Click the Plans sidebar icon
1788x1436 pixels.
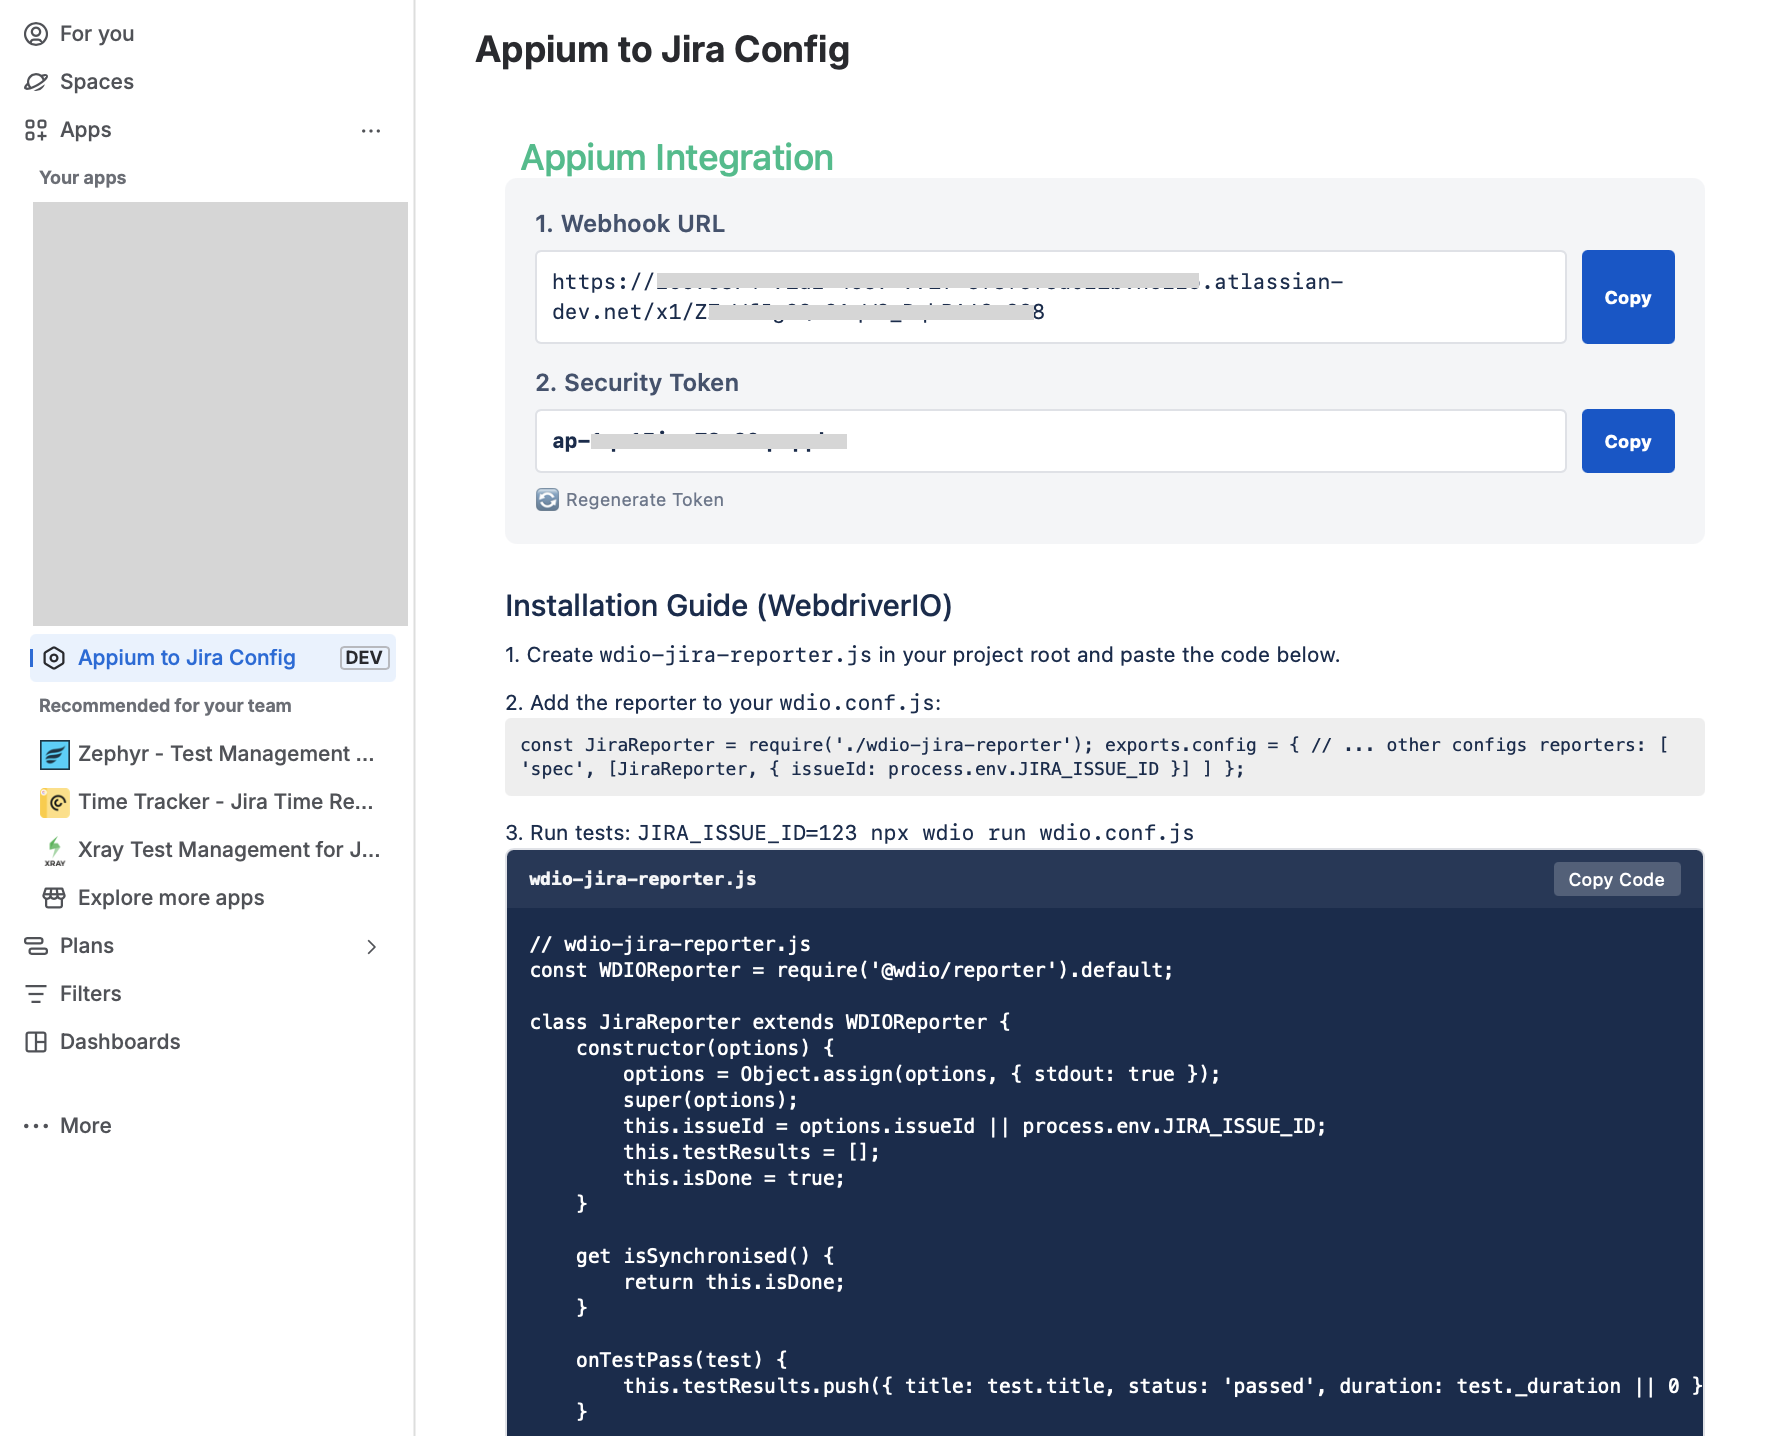pos(37,945)
